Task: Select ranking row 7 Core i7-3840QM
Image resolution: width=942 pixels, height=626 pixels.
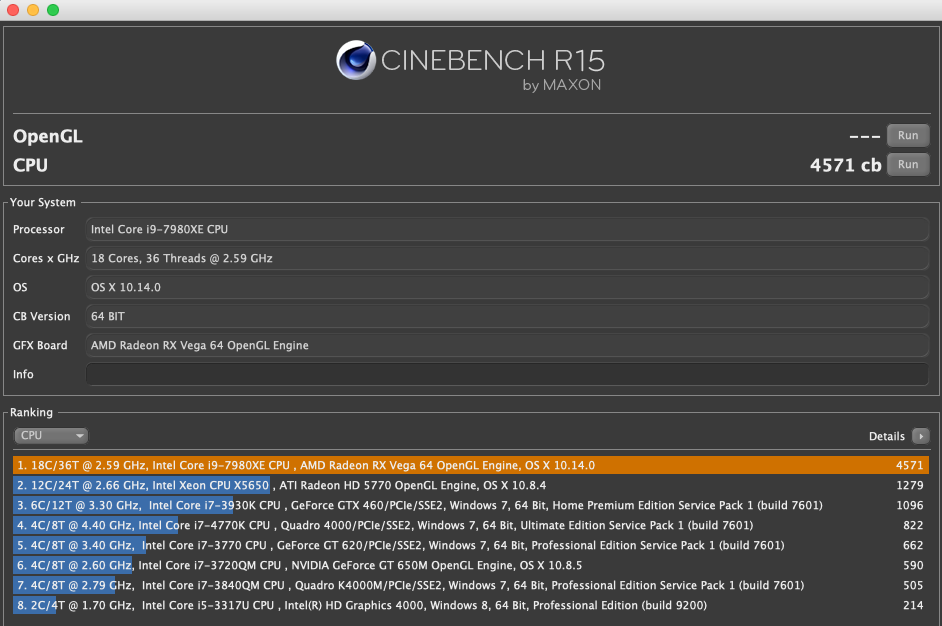Action: [471, 585]
